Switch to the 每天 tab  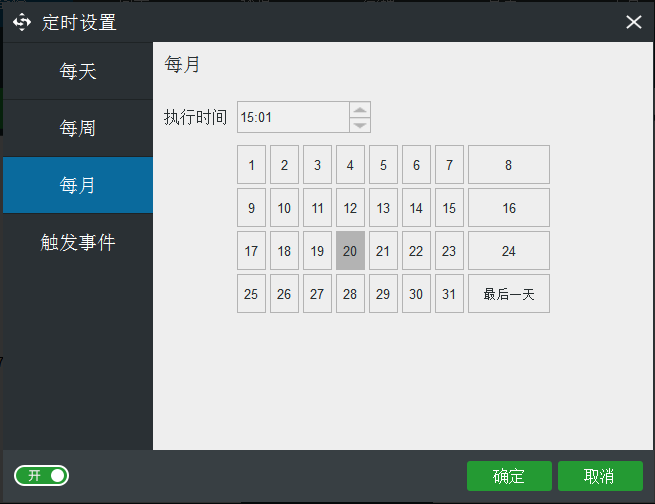78,71
